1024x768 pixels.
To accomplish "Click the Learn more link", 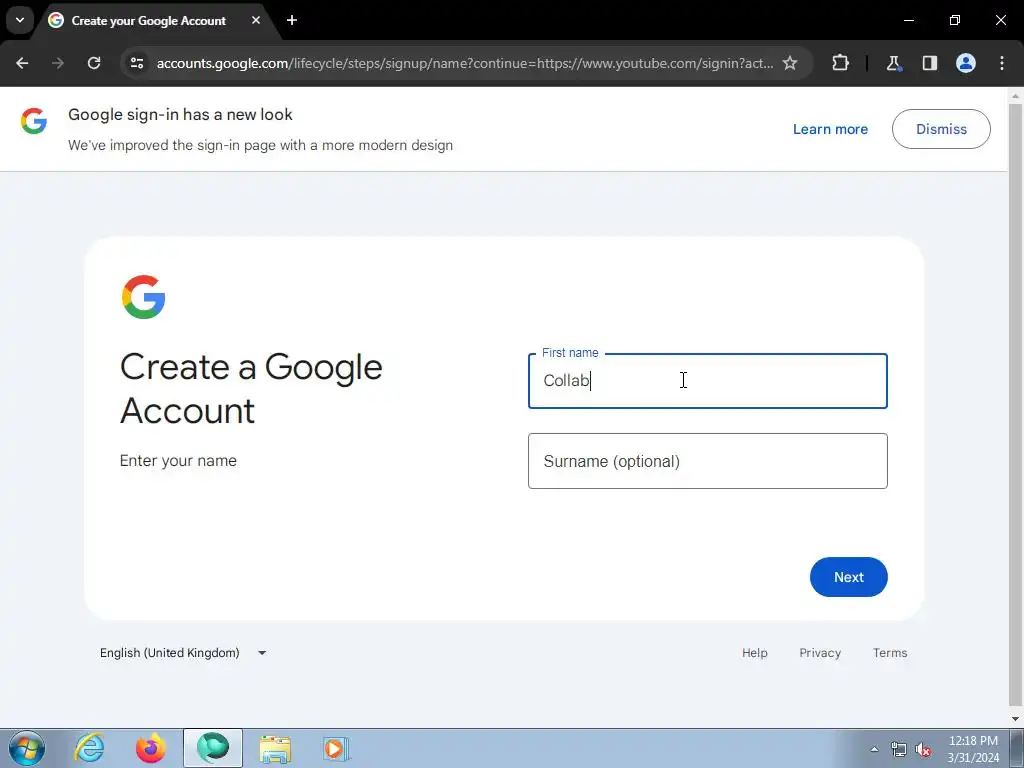I will pyautogui.click(x=830, y=129).
